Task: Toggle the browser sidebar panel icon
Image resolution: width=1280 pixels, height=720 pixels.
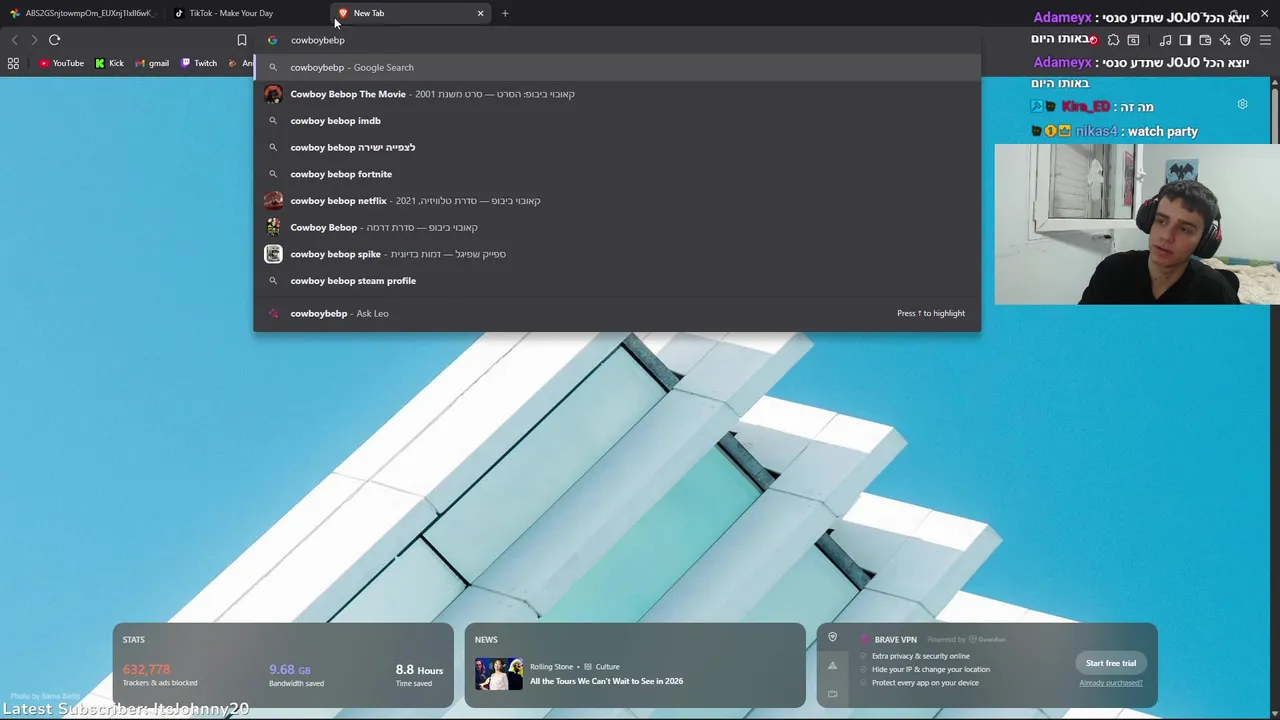Action: click(1185, 40)
